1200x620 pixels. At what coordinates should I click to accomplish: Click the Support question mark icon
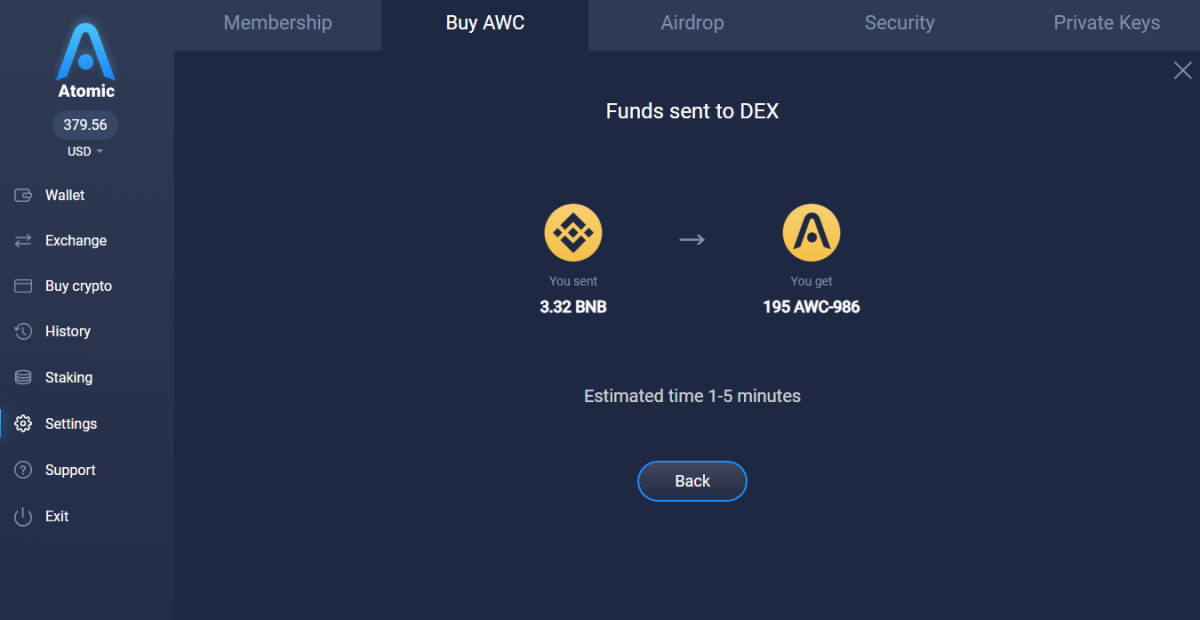(23, 470)
